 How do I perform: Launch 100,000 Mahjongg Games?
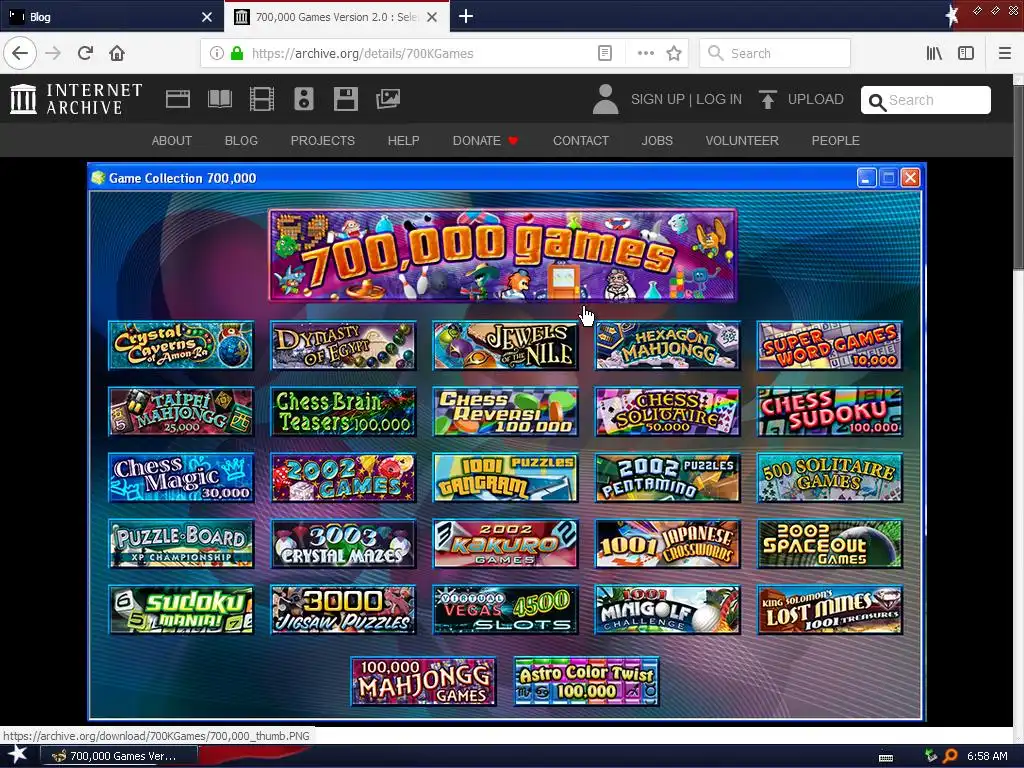tap(423, 682)
